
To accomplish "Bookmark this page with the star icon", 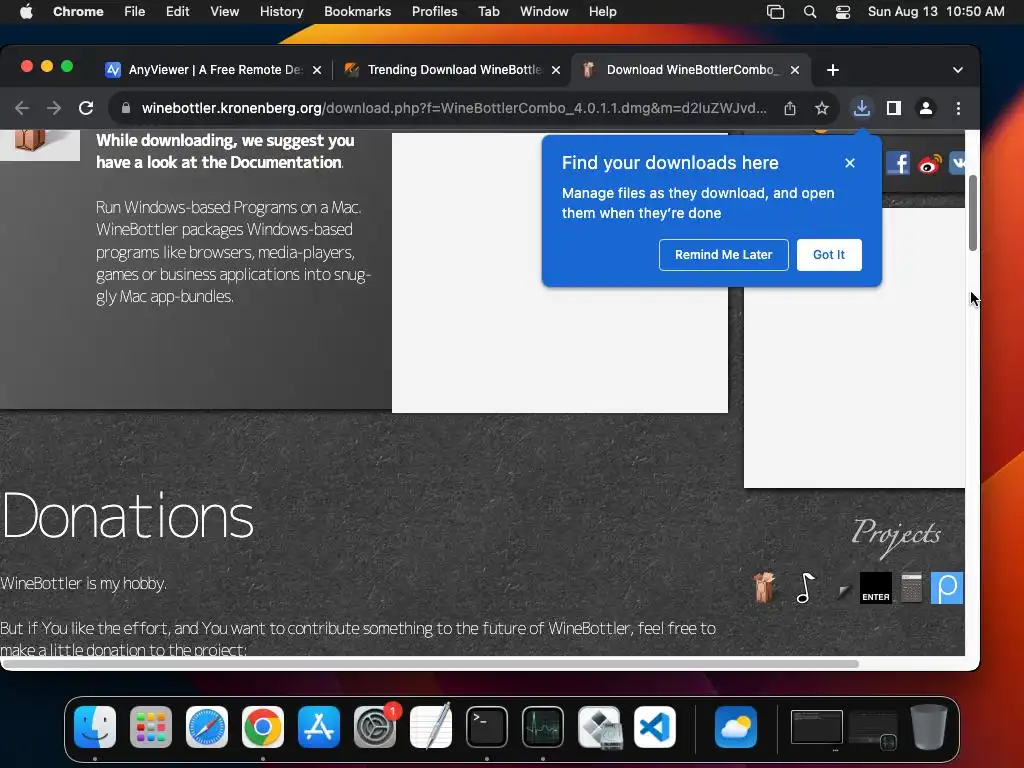I will pyautogui.click(x=822, y=108).
